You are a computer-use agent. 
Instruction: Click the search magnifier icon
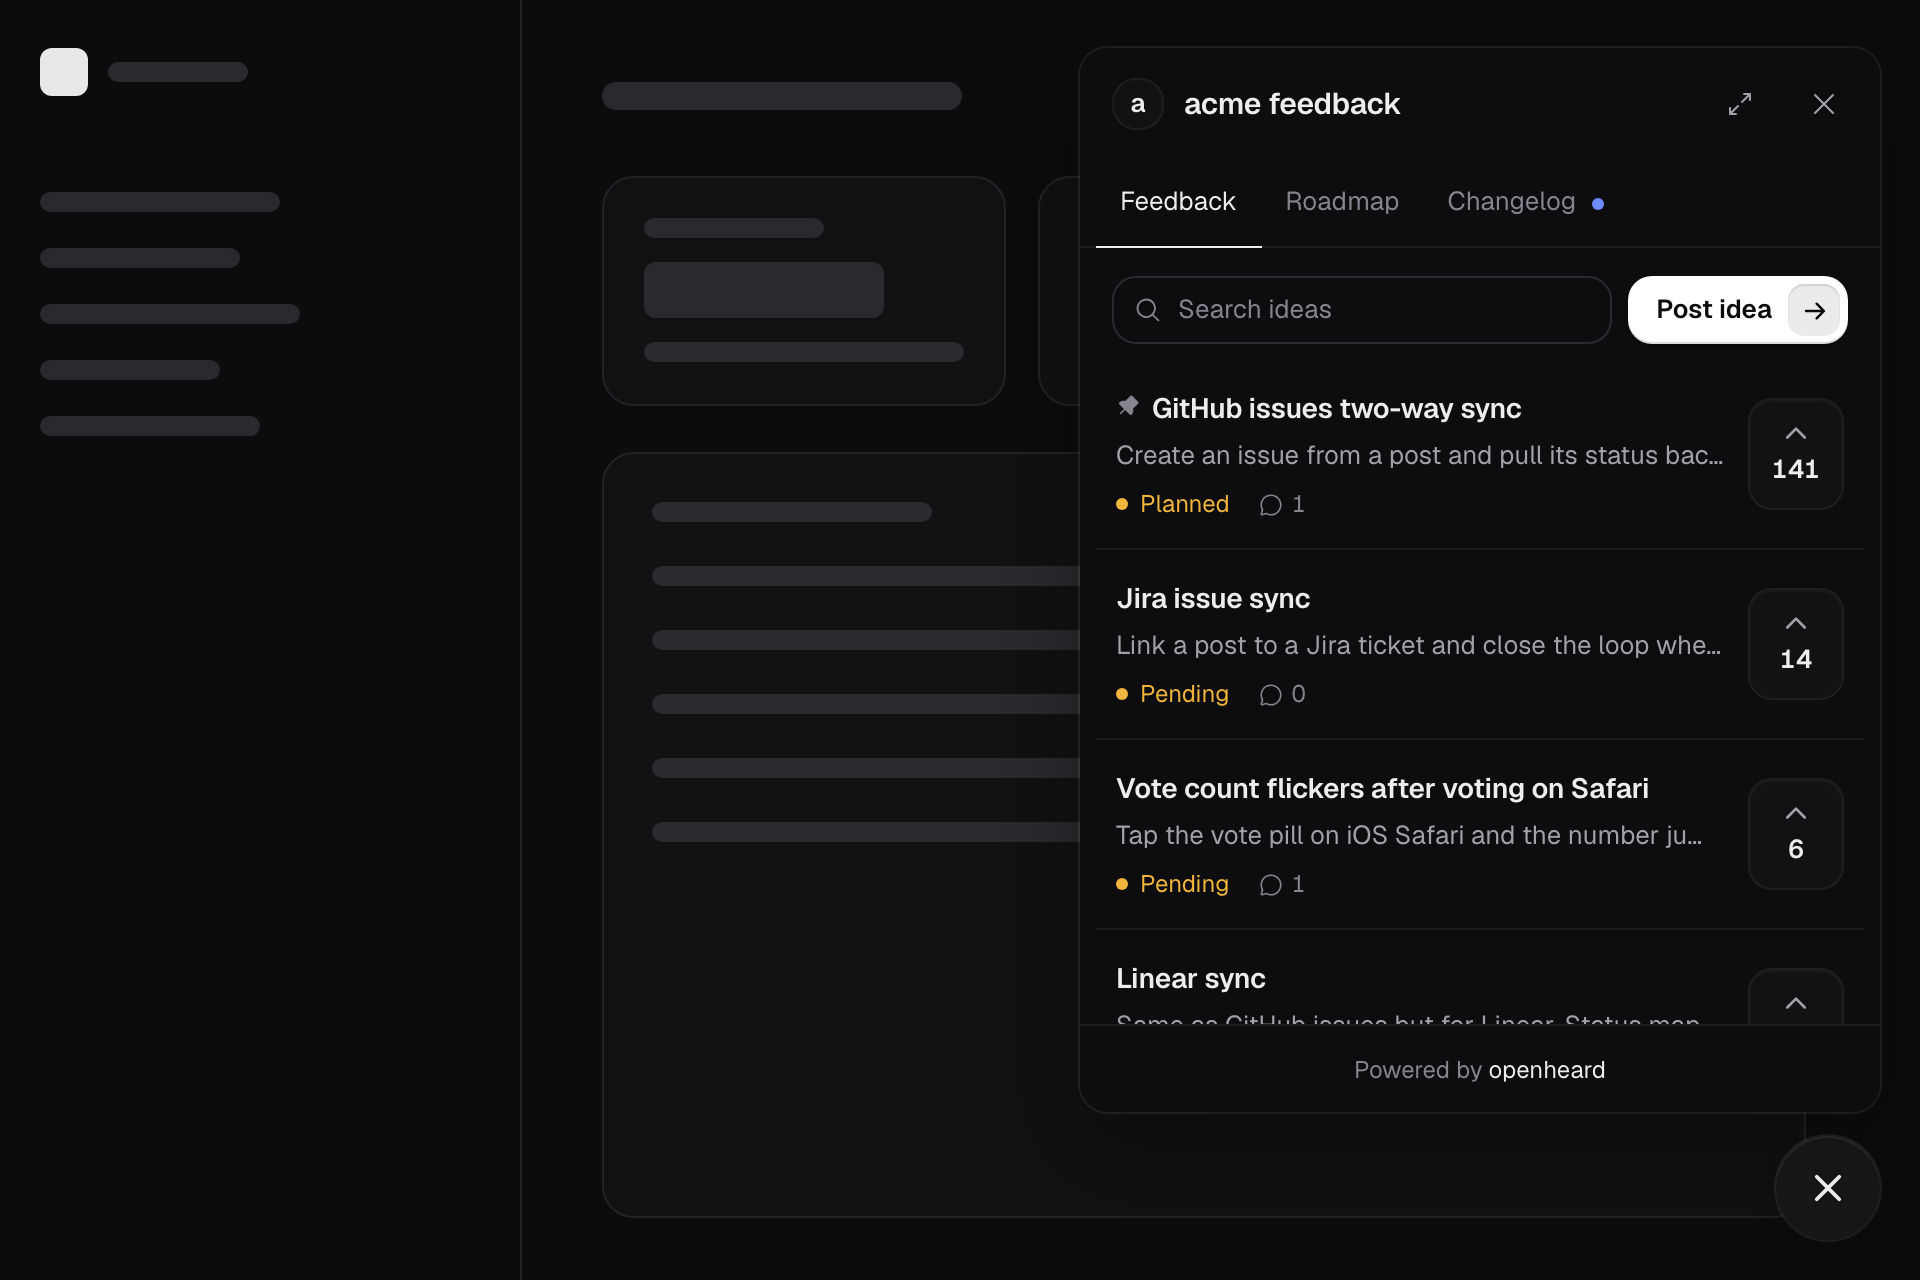(1148, 310)
